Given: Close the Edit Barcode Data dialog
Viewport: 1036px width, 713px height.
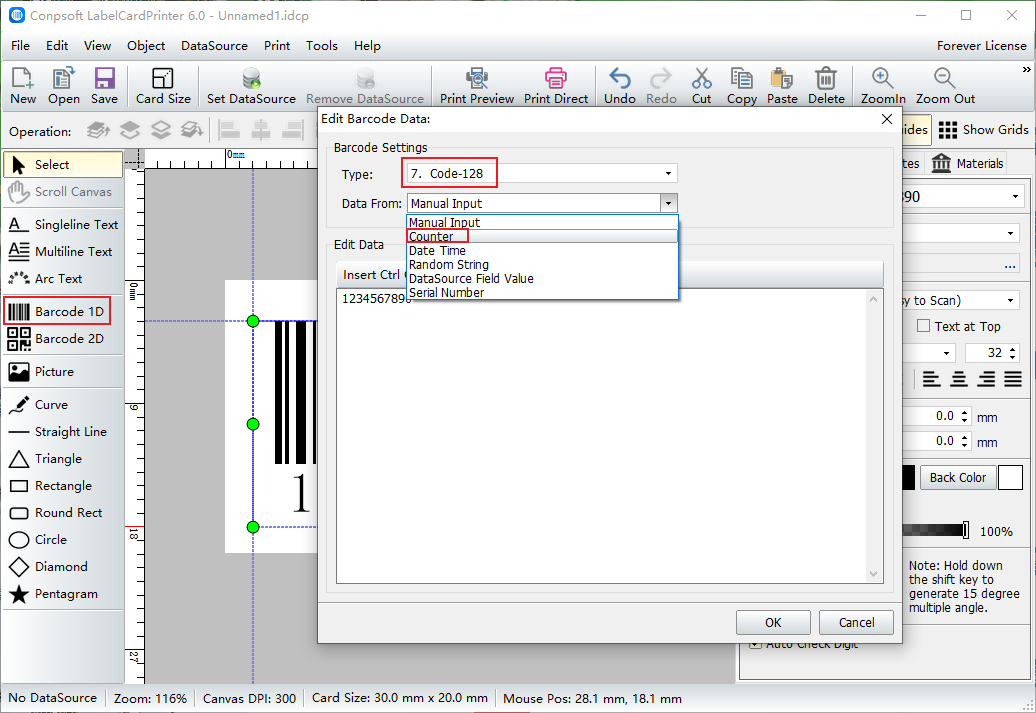Looking at the screenshot, I should (887, 119).
